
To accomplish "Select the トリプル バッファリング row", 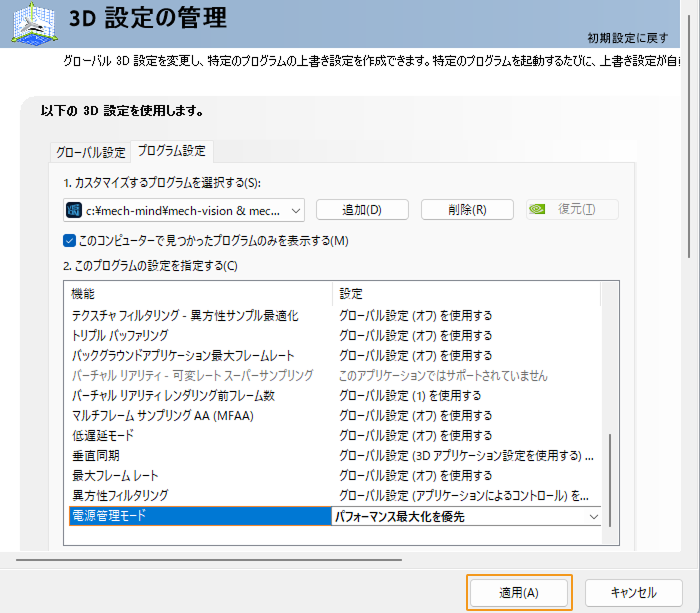I will [198, 335].
